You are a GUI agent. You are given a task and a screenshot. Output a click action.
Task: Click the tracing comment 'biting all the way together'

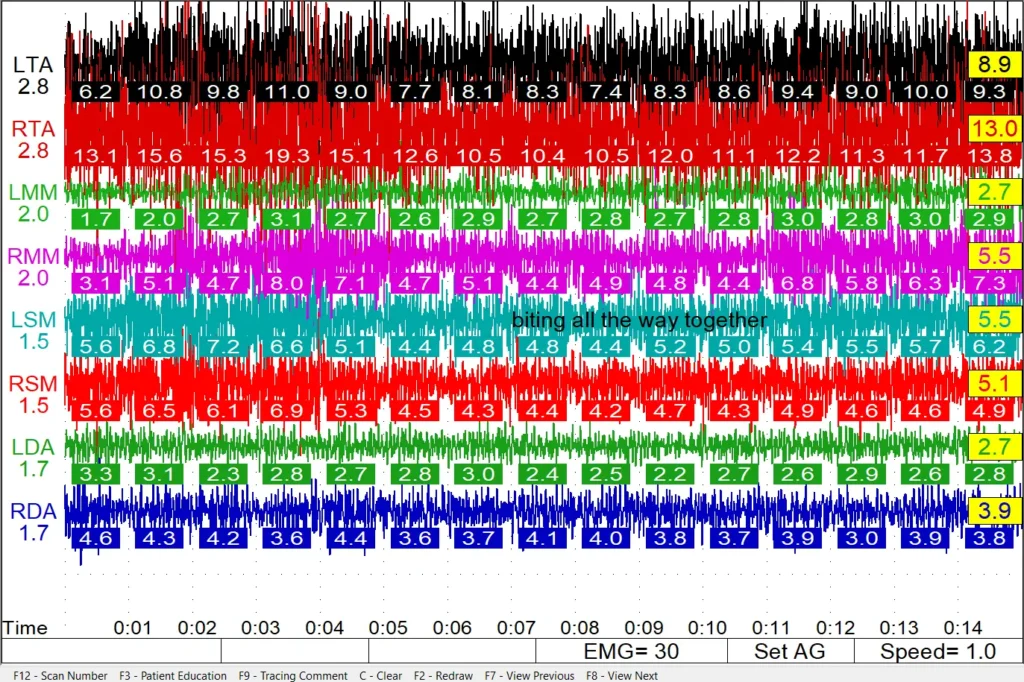click(639, 320)
